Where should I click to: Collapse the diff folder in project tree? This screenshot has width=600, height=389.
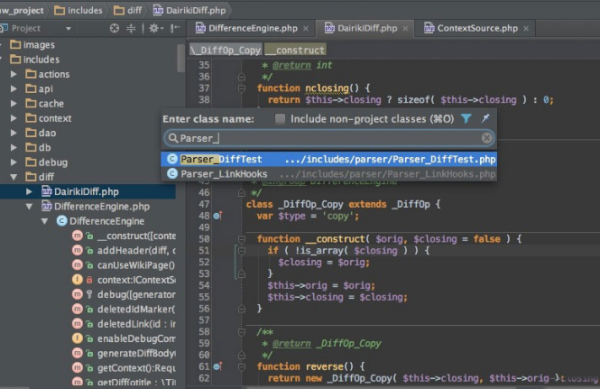click(x=13, y=177)
